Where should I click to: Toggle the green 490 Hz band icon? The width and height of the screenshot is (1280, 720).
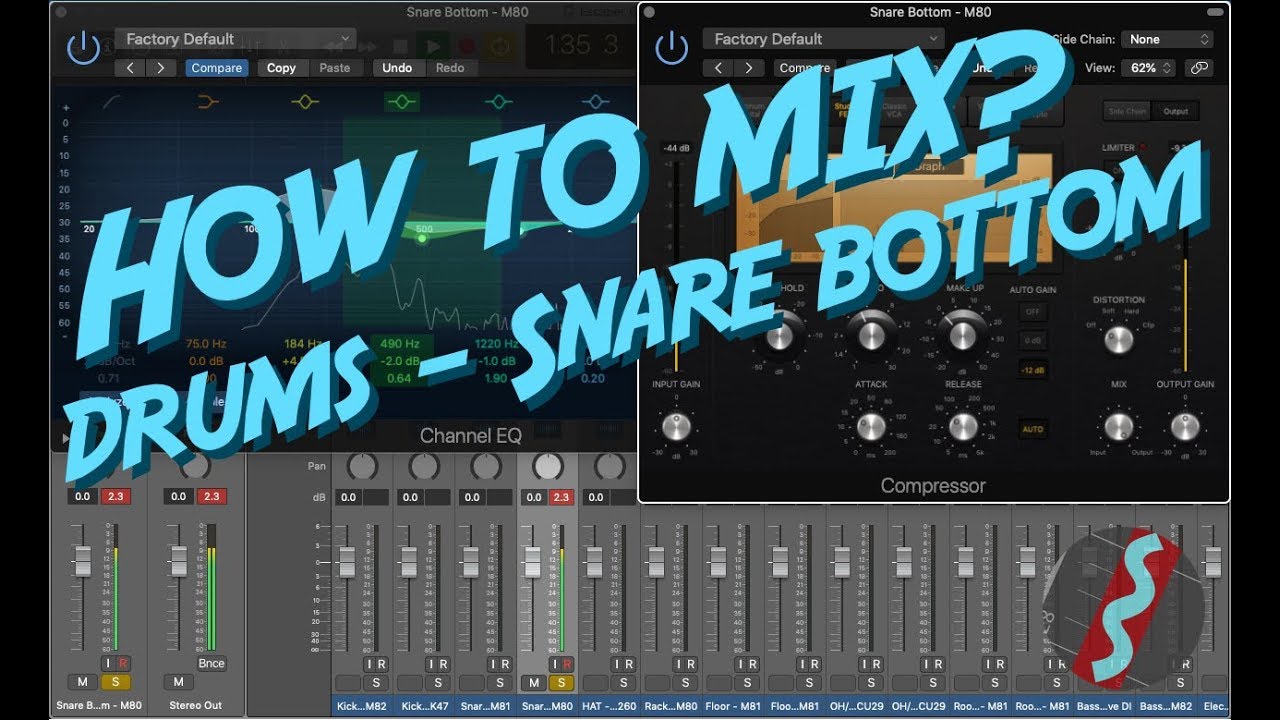pyautogui.click(x=401, y=101)
